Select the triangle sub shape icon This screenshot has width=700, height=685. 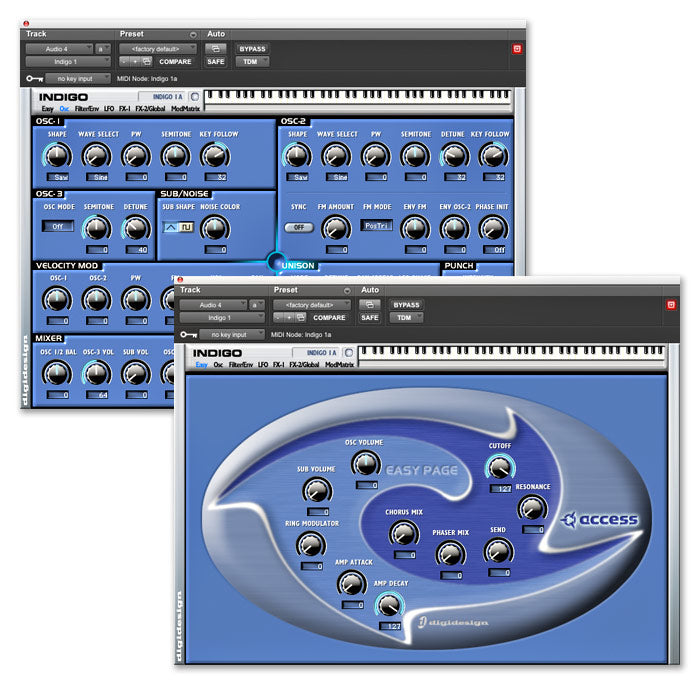(x=171, y=227)
